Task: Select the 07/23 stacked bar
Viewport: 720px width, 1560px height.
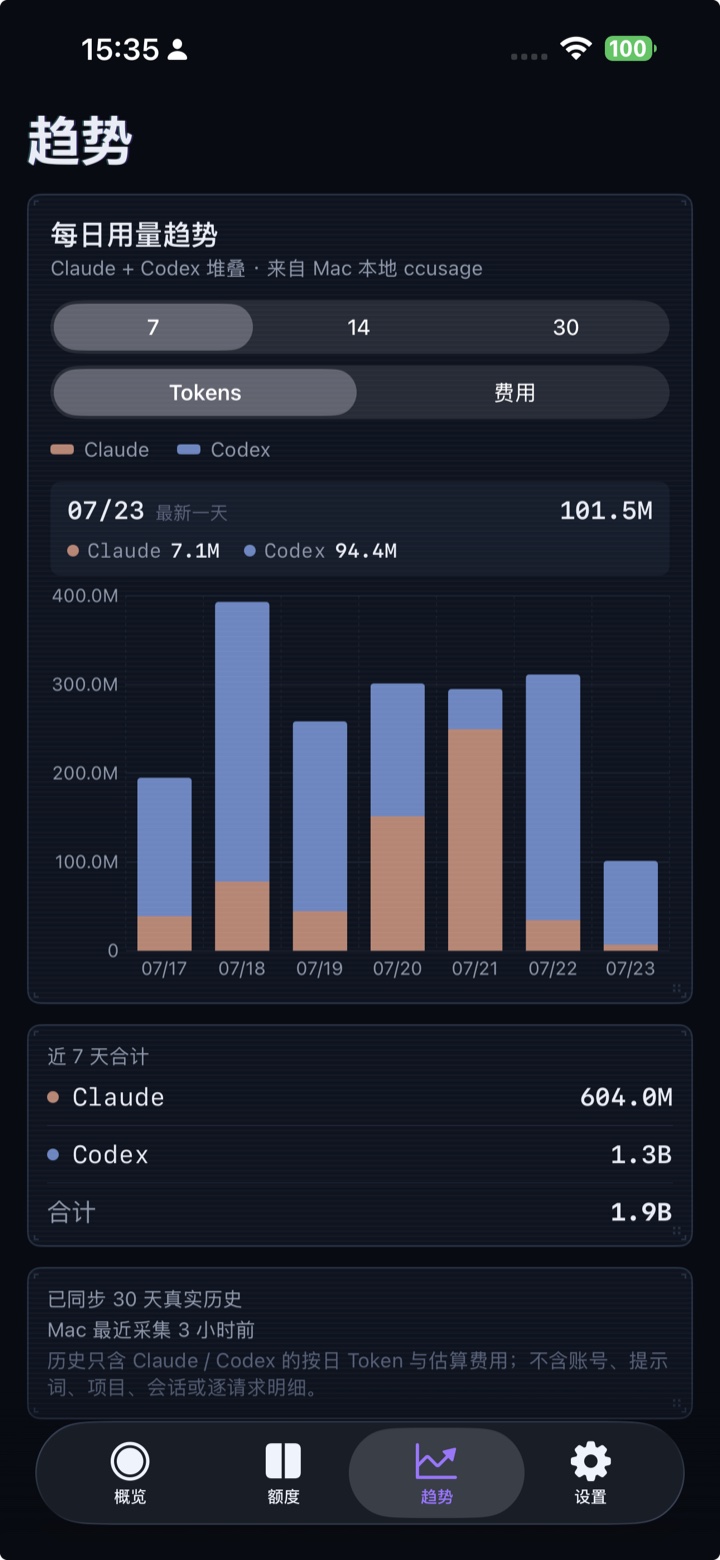Action: [x=631, y=906]
